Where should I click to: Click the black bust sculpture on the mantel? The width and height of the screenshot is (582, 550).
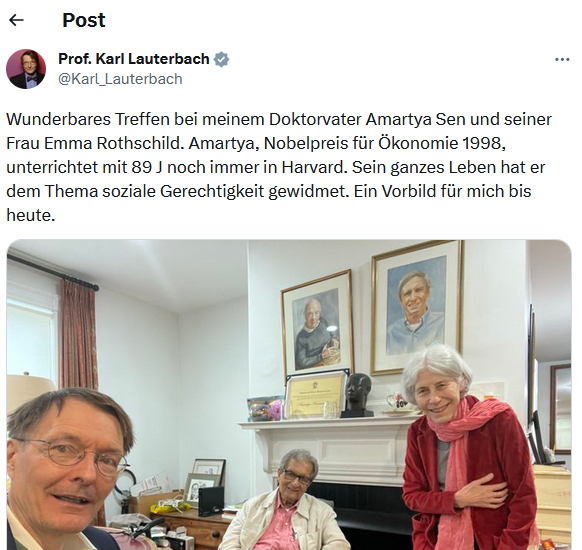click(358, 395)
